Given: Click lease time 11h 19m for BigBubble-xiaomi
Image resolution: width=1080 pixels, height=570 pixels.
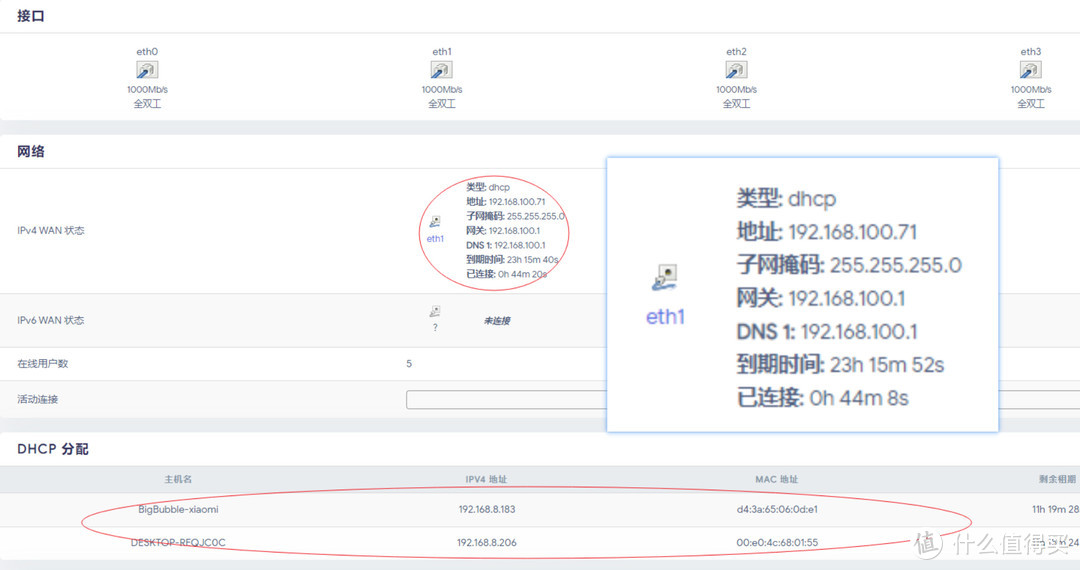Looking at the screenshot, I should pyautogui.click(x=1055, y=509).
